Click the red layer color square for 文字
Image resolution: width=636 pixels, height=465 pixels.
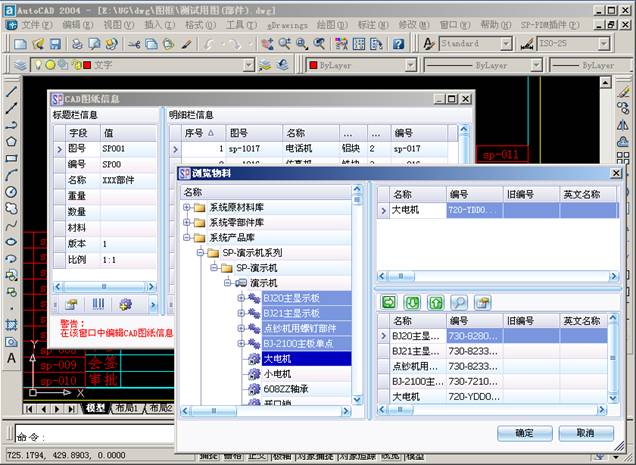click(x=87, y=65)
